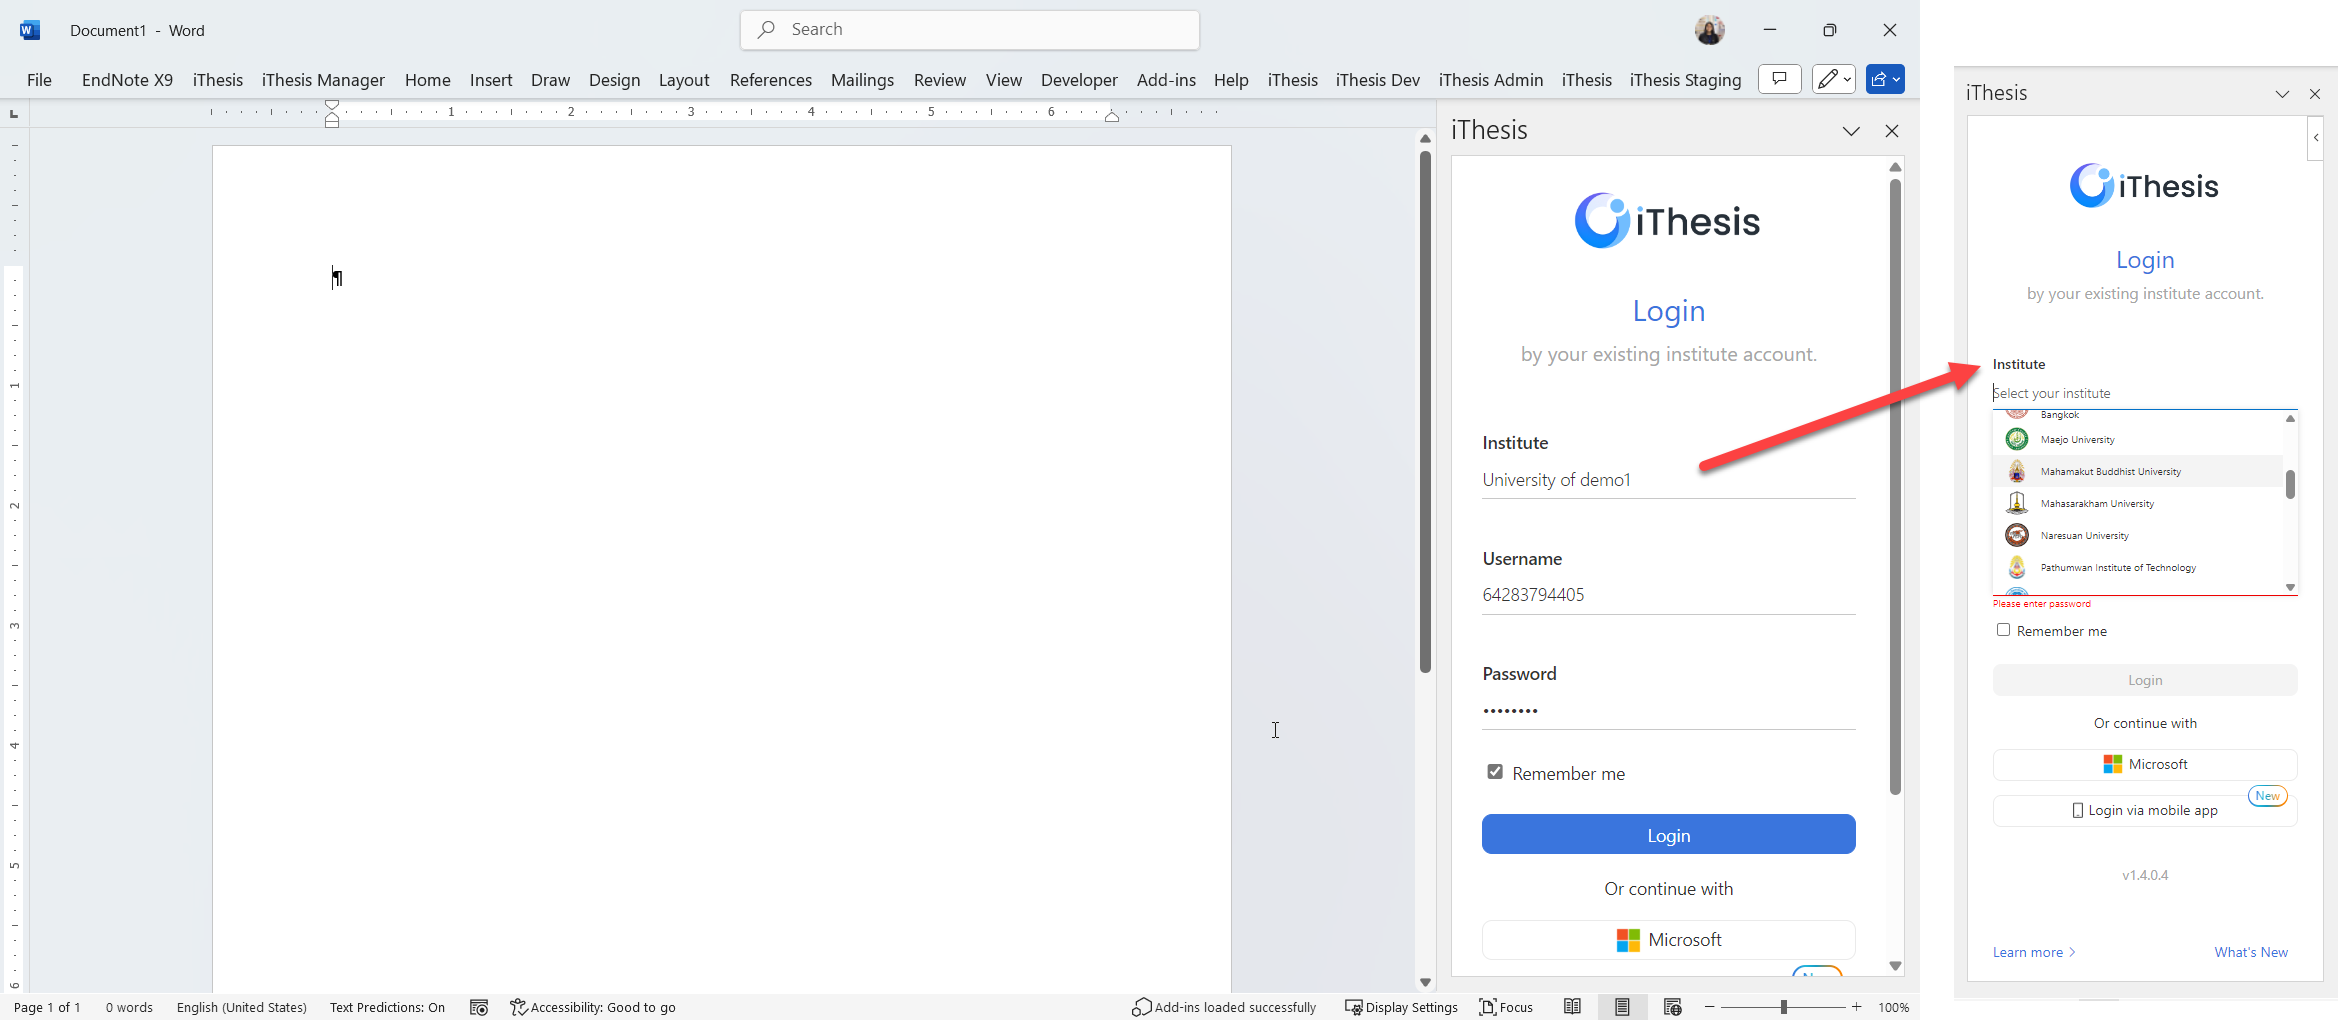Click the macro recording icon in status bar
Viewport: 2338px width, 1020px height.
[479, 1007]
